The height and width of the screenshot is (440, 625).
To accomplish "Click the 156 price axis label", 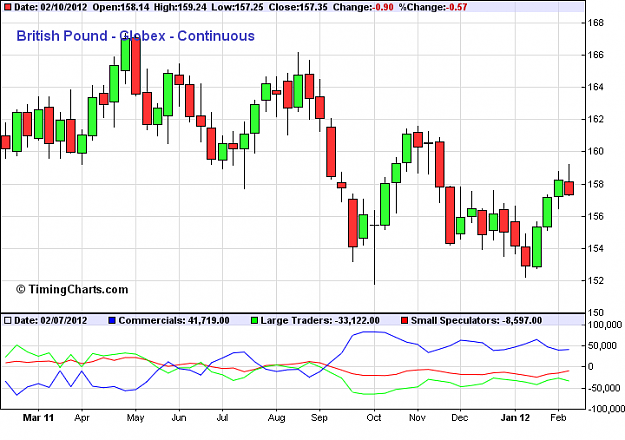I will (596, 216).
